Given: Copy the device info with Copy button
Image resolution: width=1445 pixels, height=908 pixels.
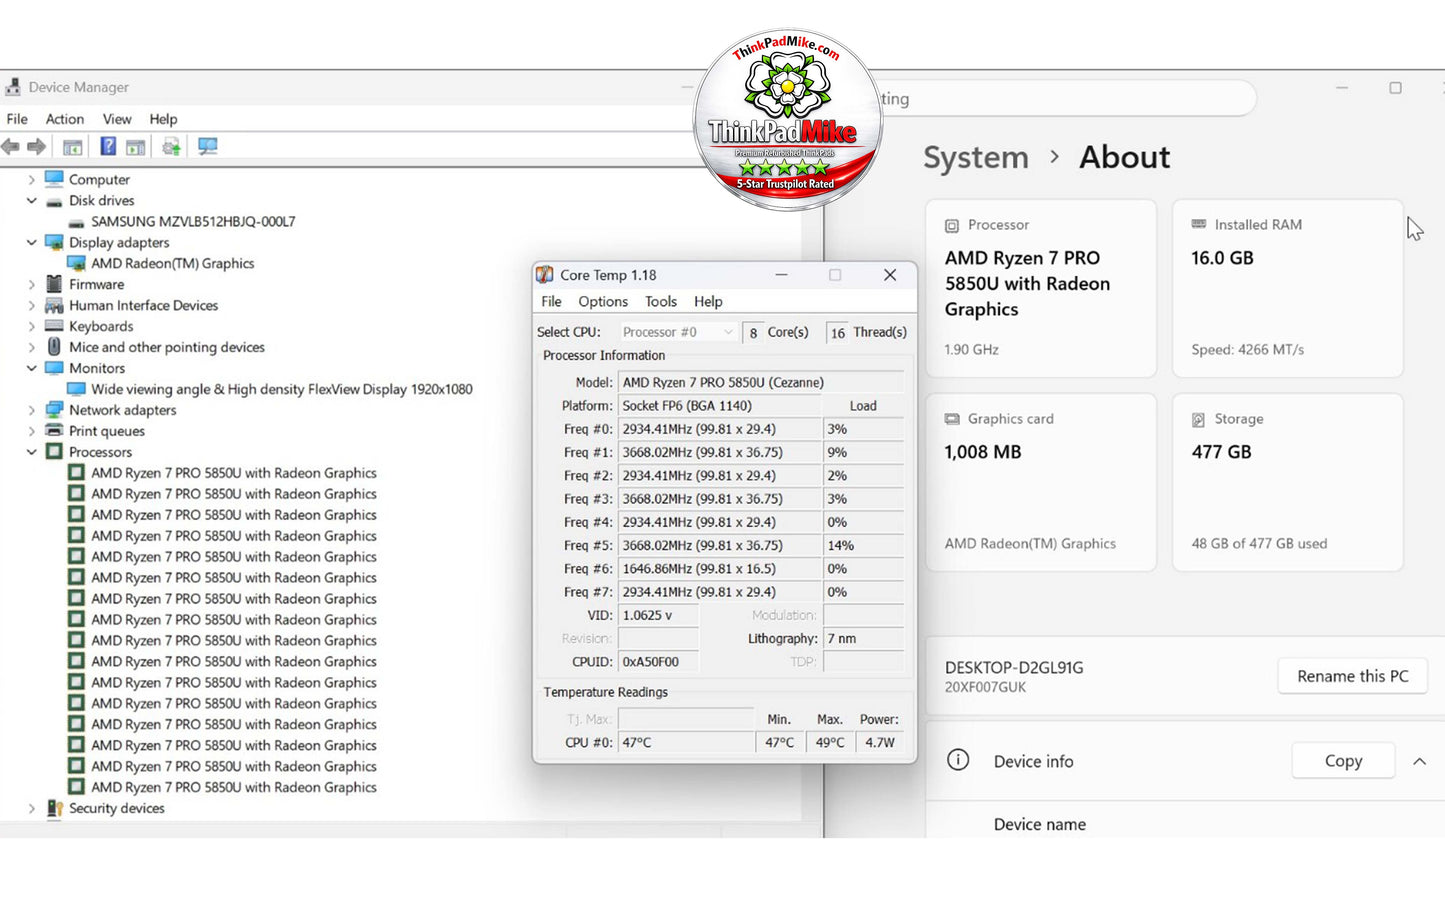Looking at the screenshot, I should tap(1343, 761).
